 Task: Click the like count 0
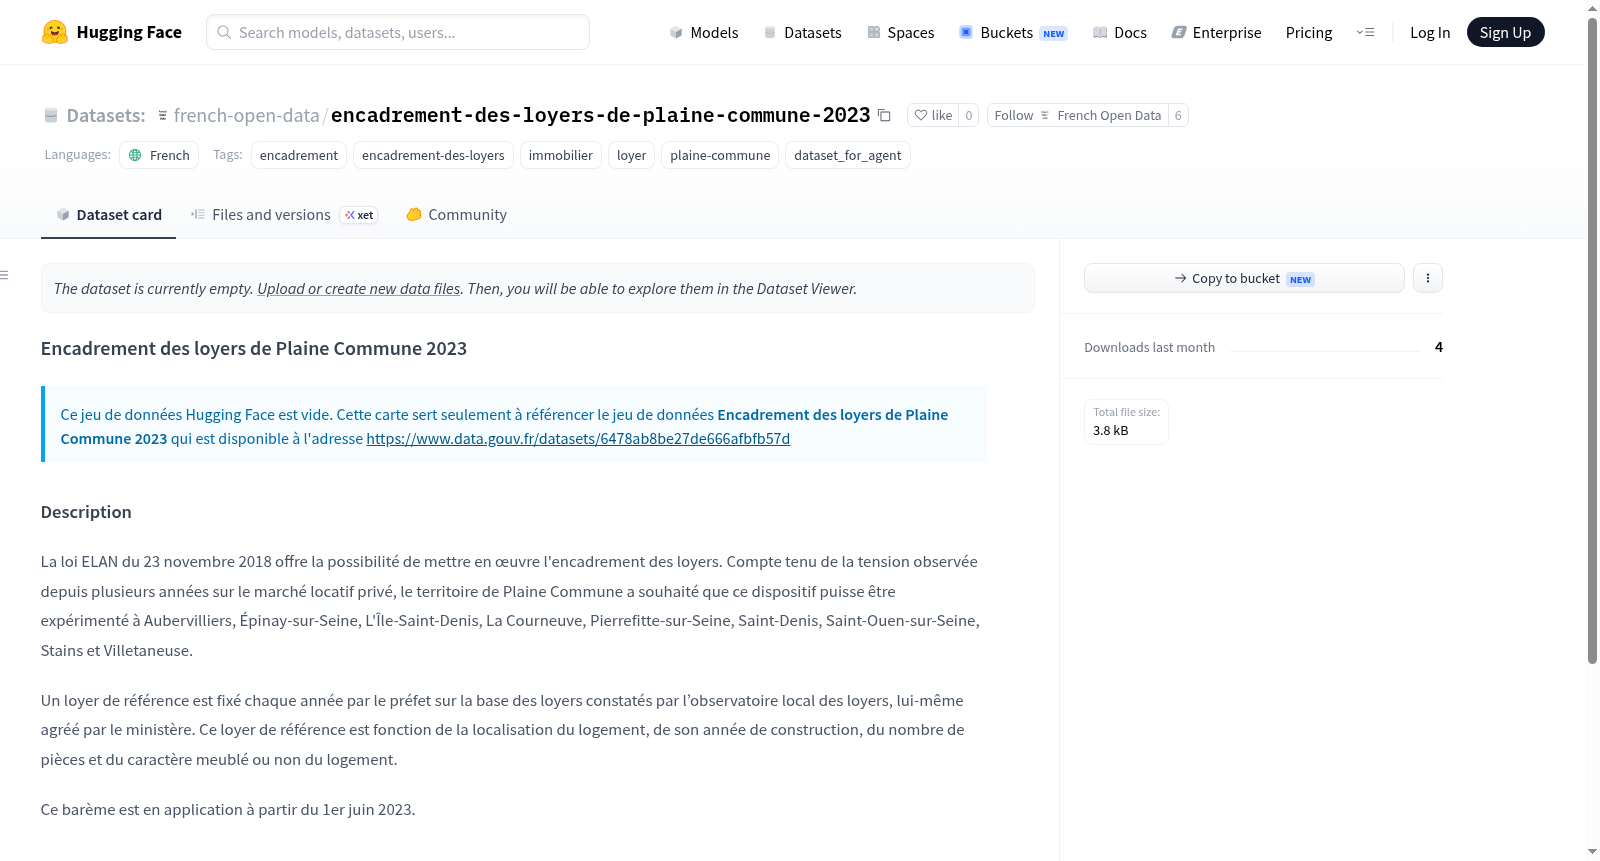(969, 115)
